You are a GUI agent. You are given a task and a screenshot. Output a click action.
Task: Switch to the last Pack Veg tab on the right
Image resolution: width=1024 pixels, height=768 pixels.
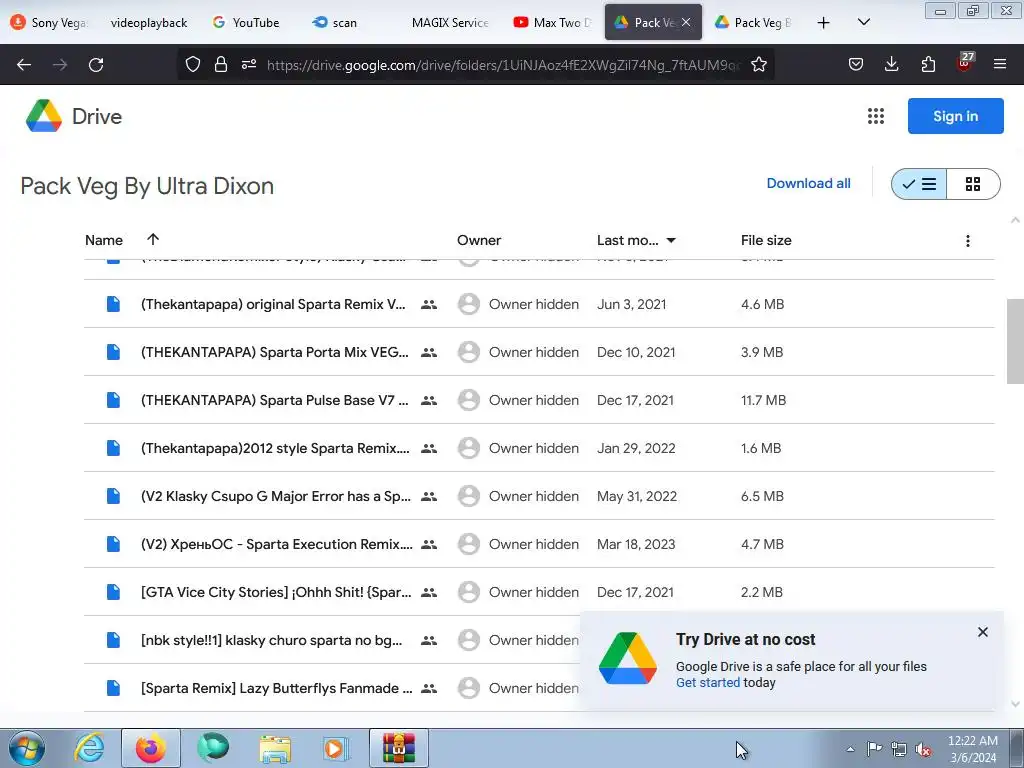(x=753, y=22)
